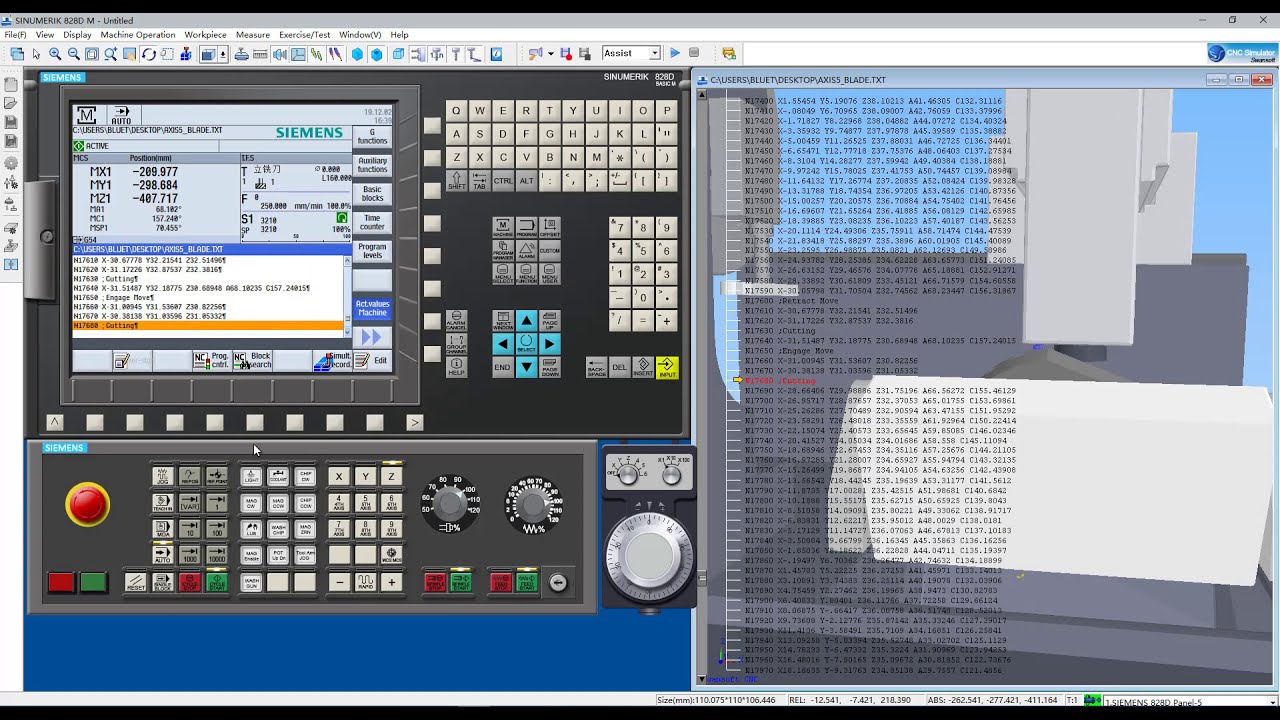The image size is (1280, 720).
Task: Click G functions softkey
Action: tap(372, 138)
